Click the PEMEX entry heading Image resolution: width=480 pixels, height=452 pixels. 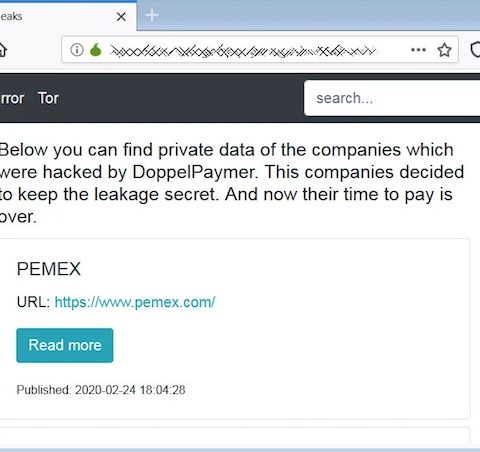[x=49, y=269]
